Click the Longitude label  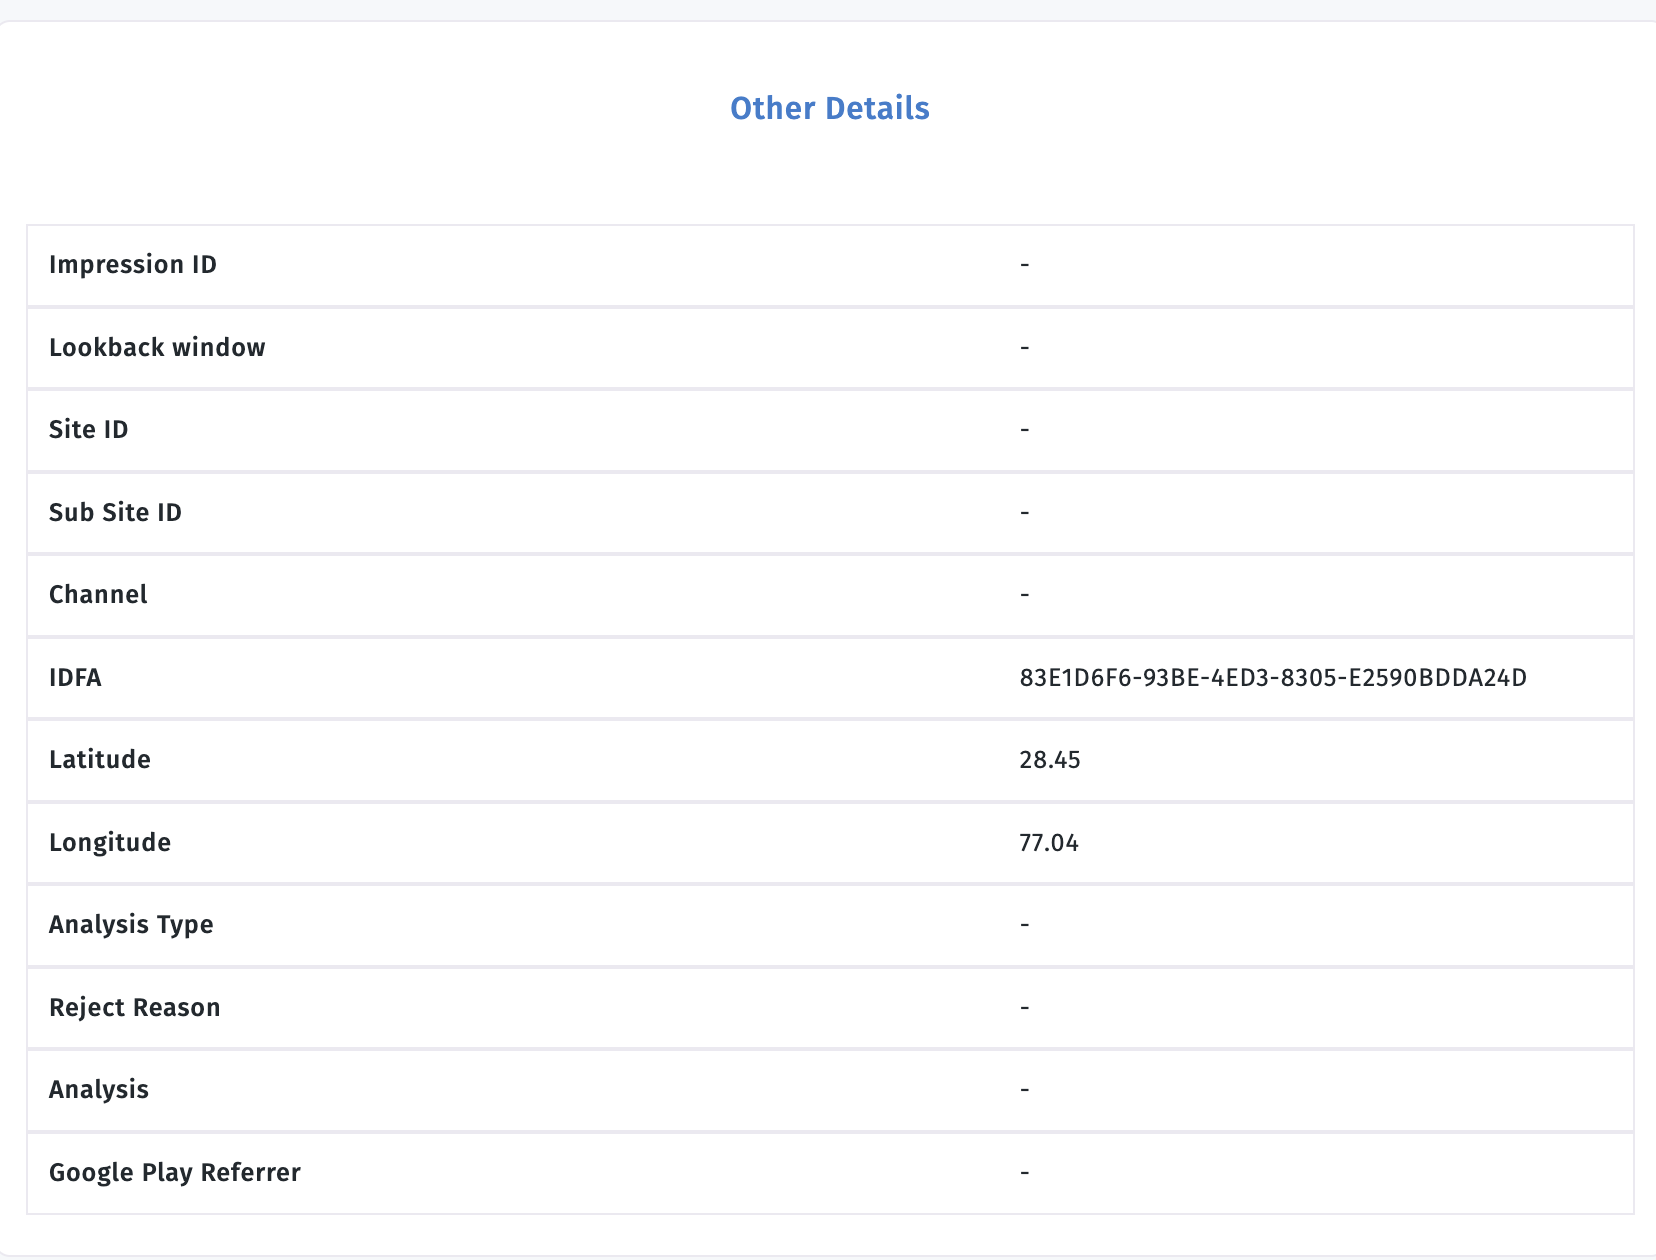click(x=110, y=843)
